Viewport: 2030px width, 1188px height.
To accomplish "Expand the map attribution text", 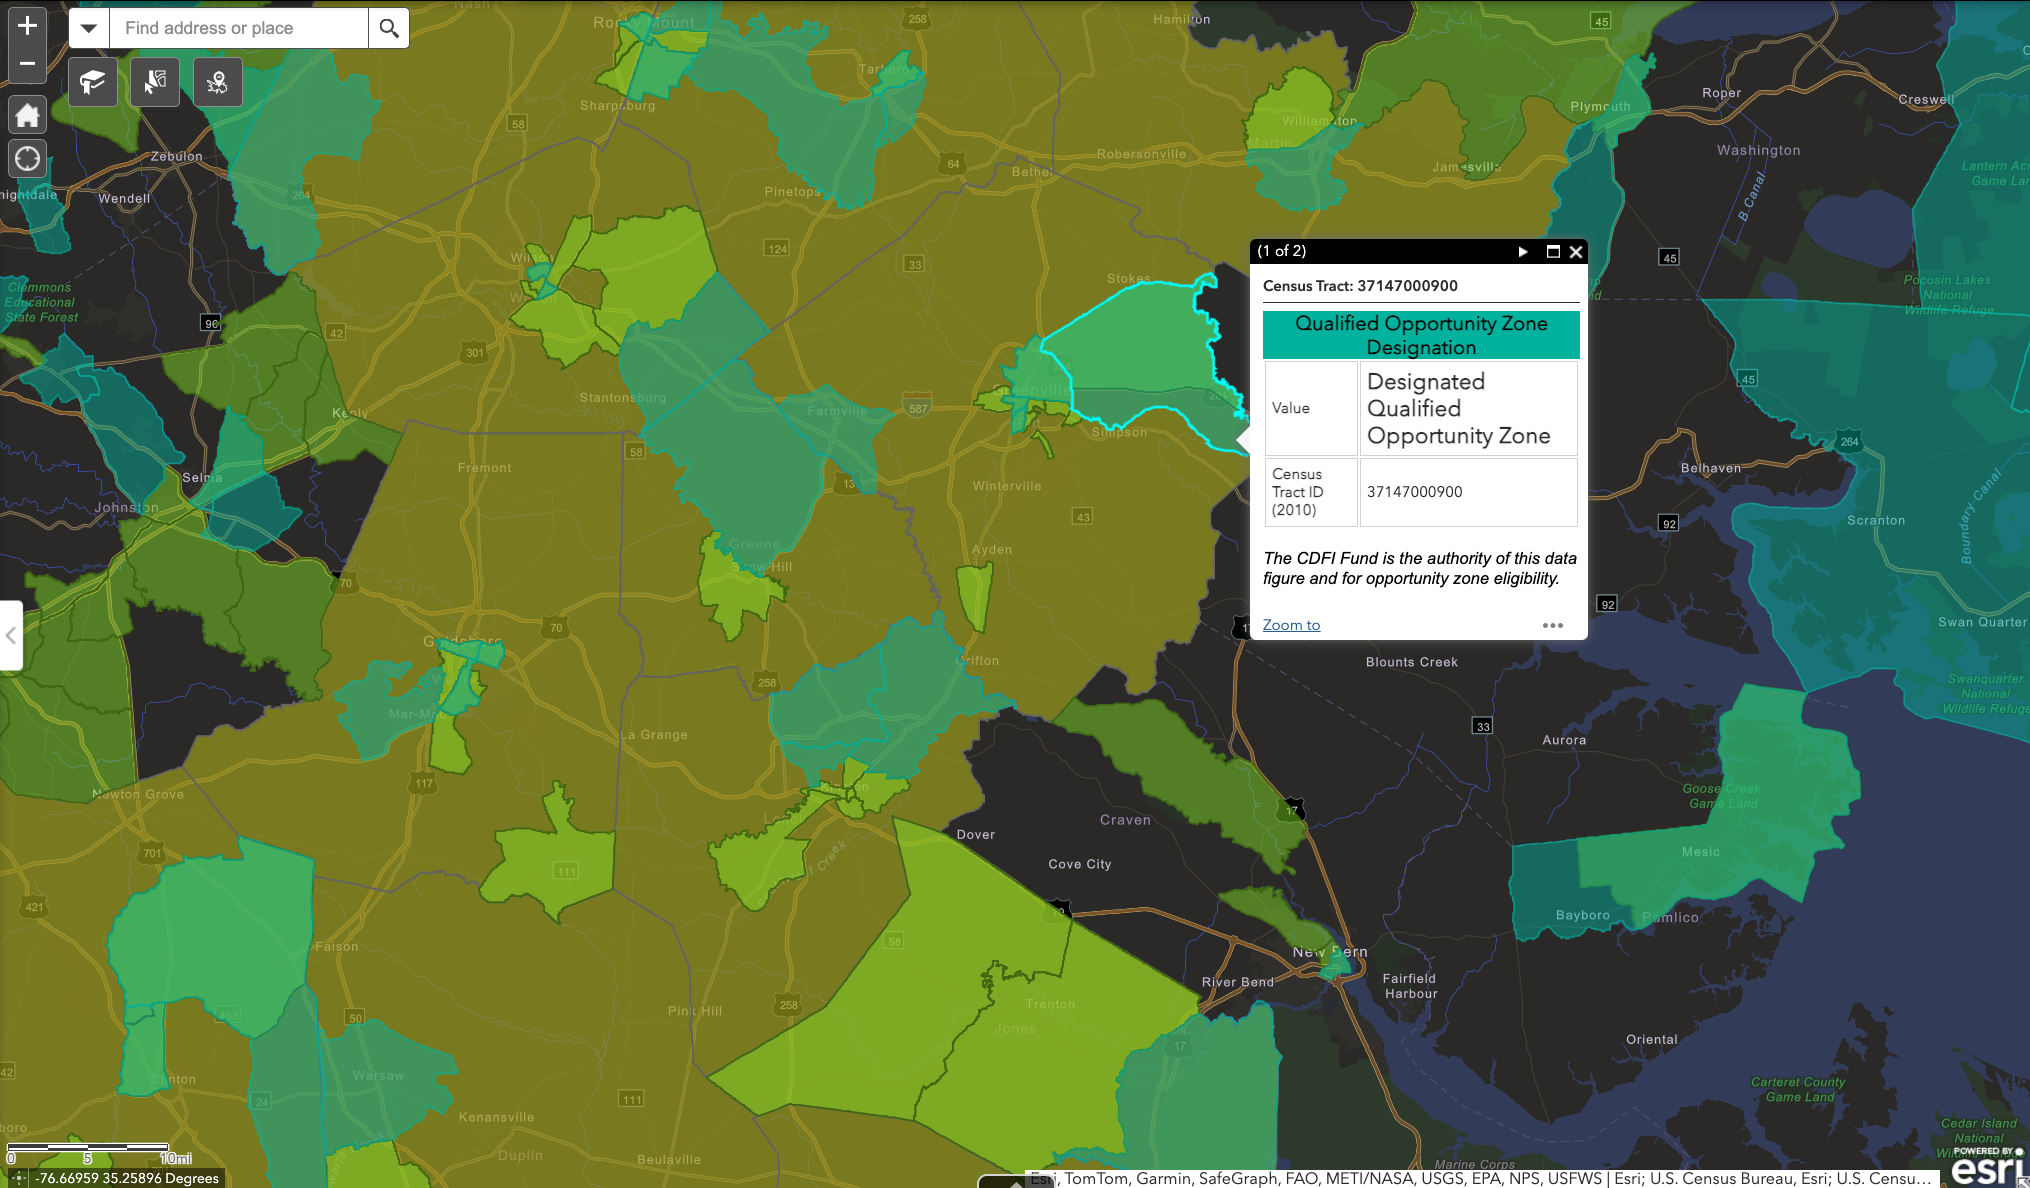I will (1480, 1178).
